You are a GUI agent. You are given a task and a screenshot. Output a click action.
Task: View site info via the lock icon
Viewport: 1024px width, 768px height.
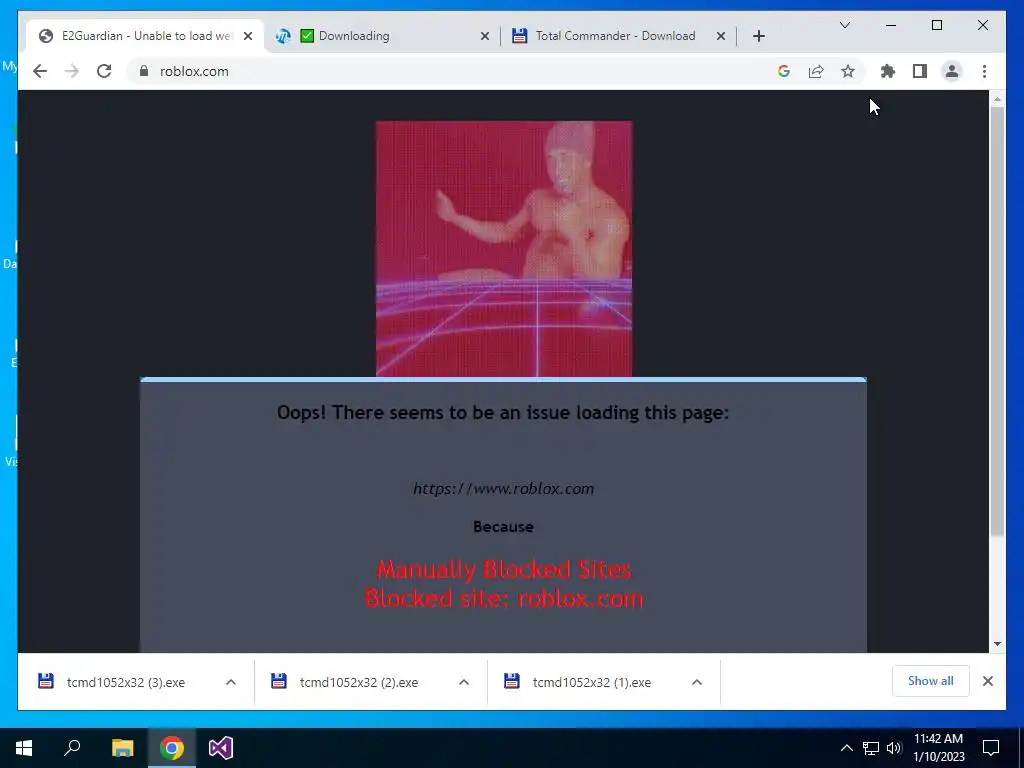click(144, 71)
